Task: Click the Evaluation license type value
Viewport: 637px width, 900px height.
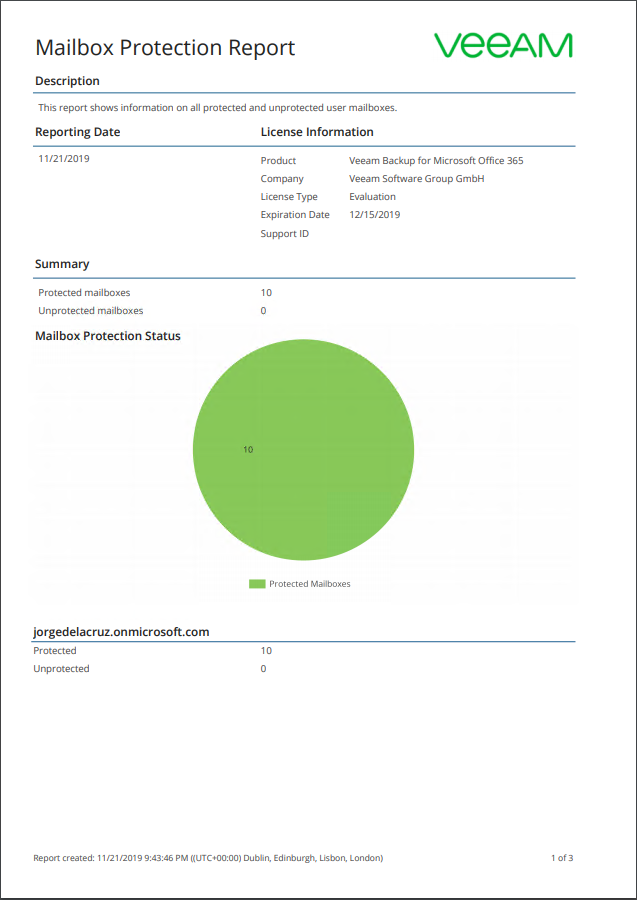Action: pos(372,196)
